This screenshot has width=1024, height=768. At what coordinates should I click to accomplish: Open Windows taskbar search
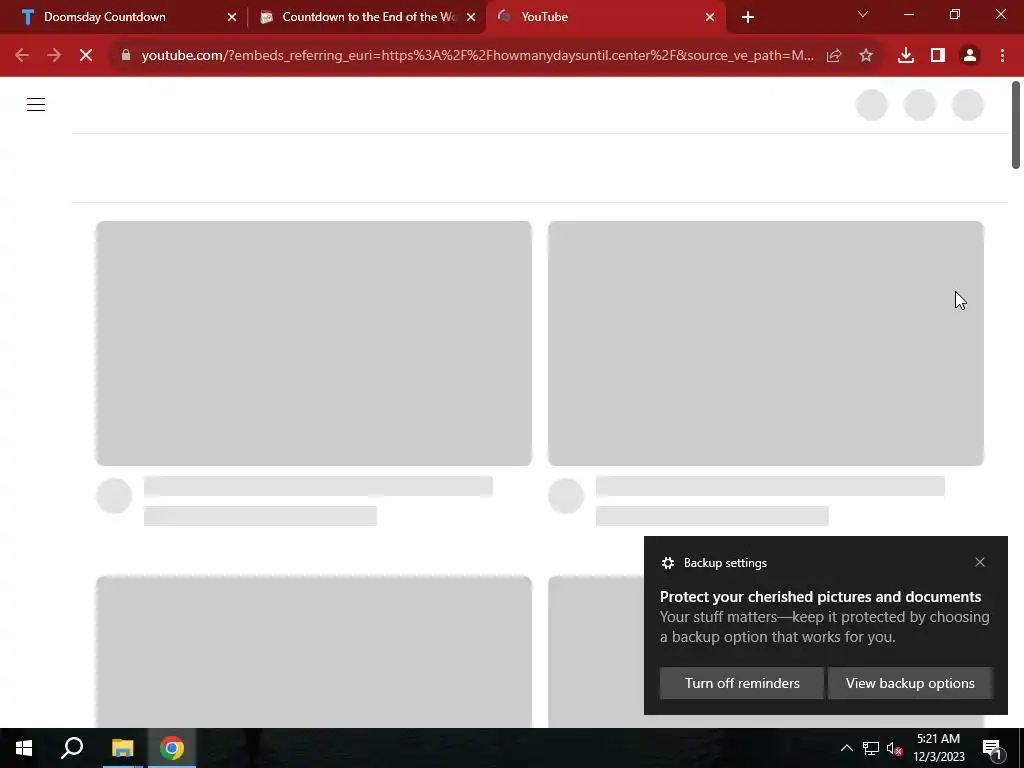(x=72, y=748)
